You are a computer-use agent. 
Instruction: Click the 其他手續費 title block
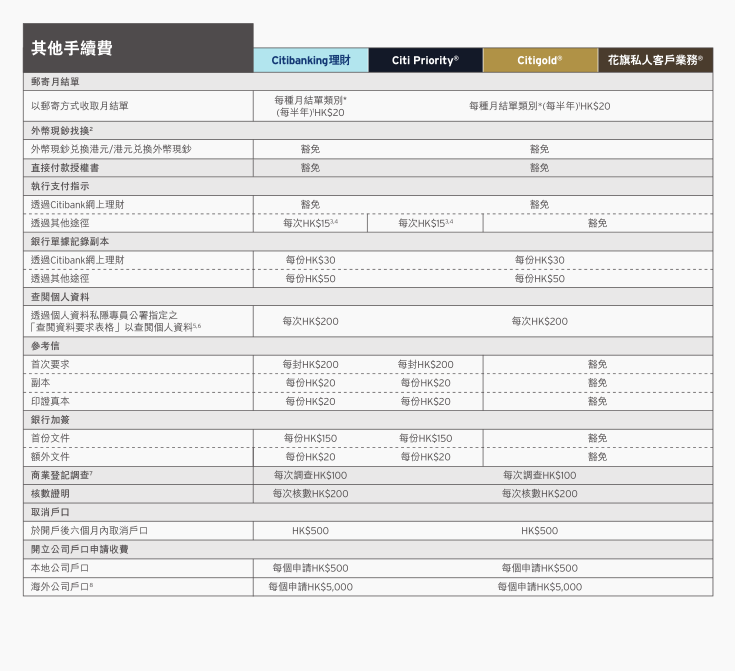click(x=72, y=48)
